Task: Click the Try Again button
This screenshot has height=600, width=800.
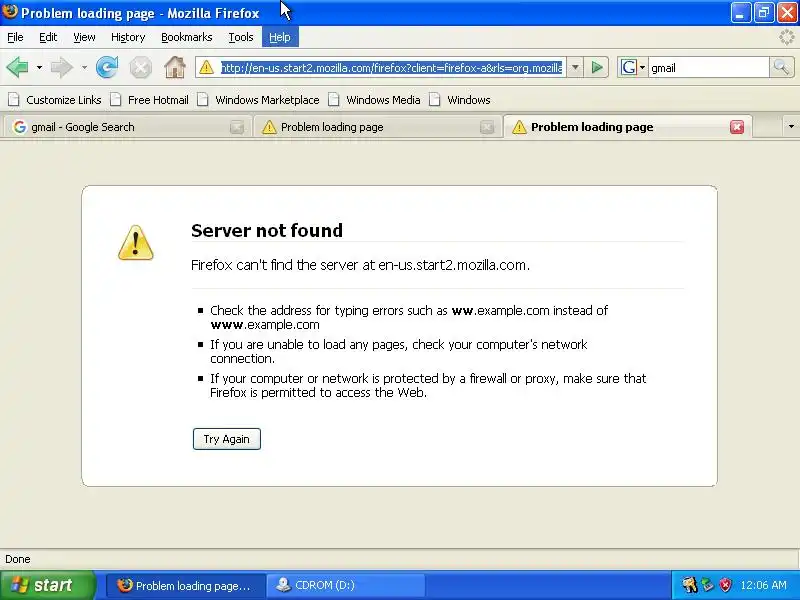Action: [x=227, y=439]
